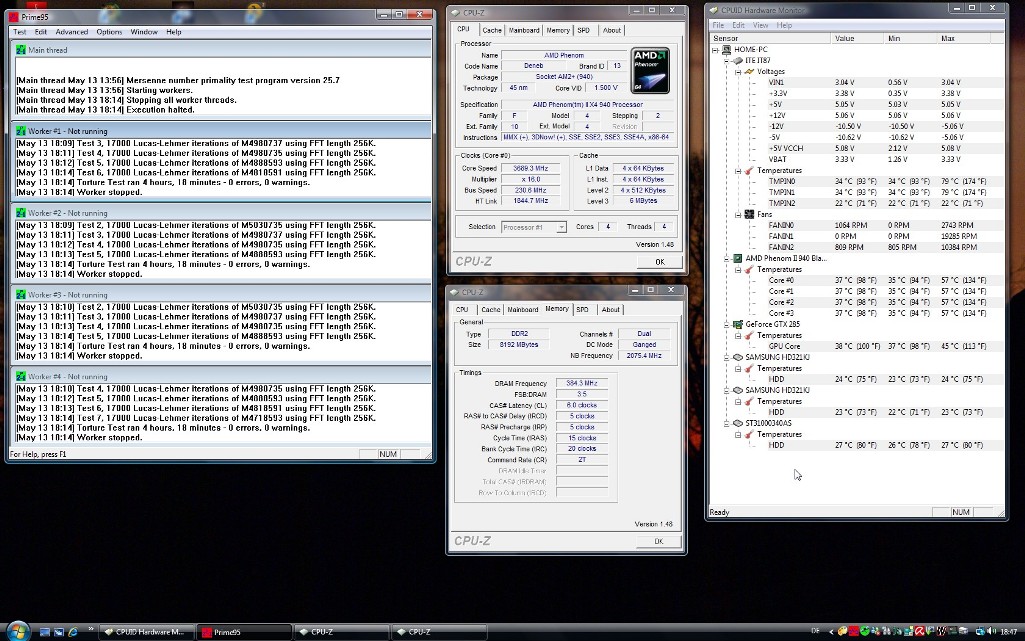Click the 18:47 system clock
The height and width of the screenshot is (641, 1025).
pos(1009,632)
